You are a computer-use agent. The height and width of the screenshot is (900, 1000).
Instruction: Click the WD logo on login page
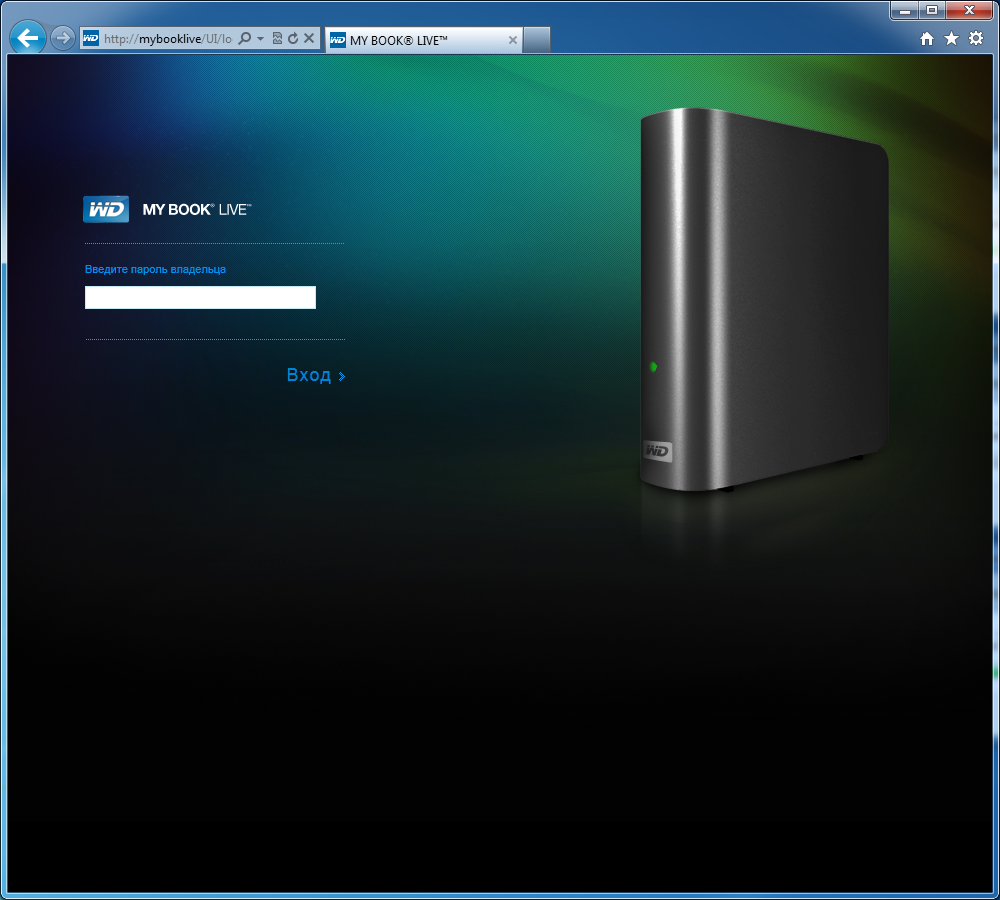pos(106,209)
